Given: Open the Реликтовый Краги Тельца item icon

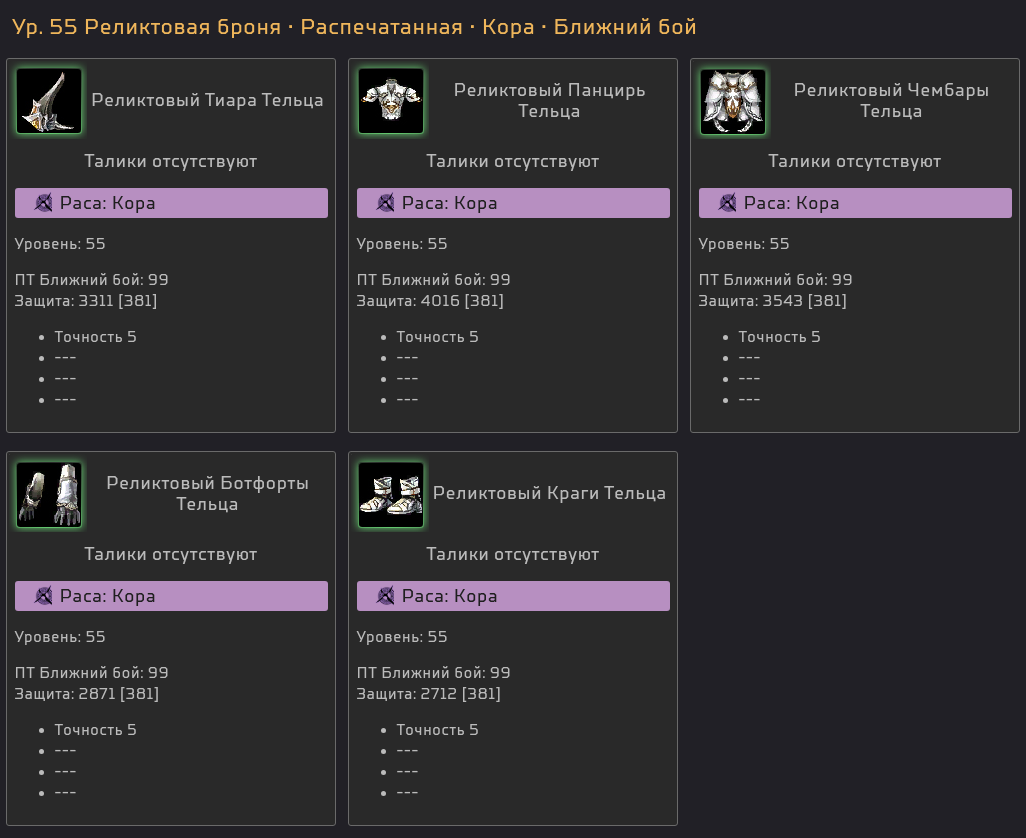Looking at the screenshot, I should coord(391,494).
